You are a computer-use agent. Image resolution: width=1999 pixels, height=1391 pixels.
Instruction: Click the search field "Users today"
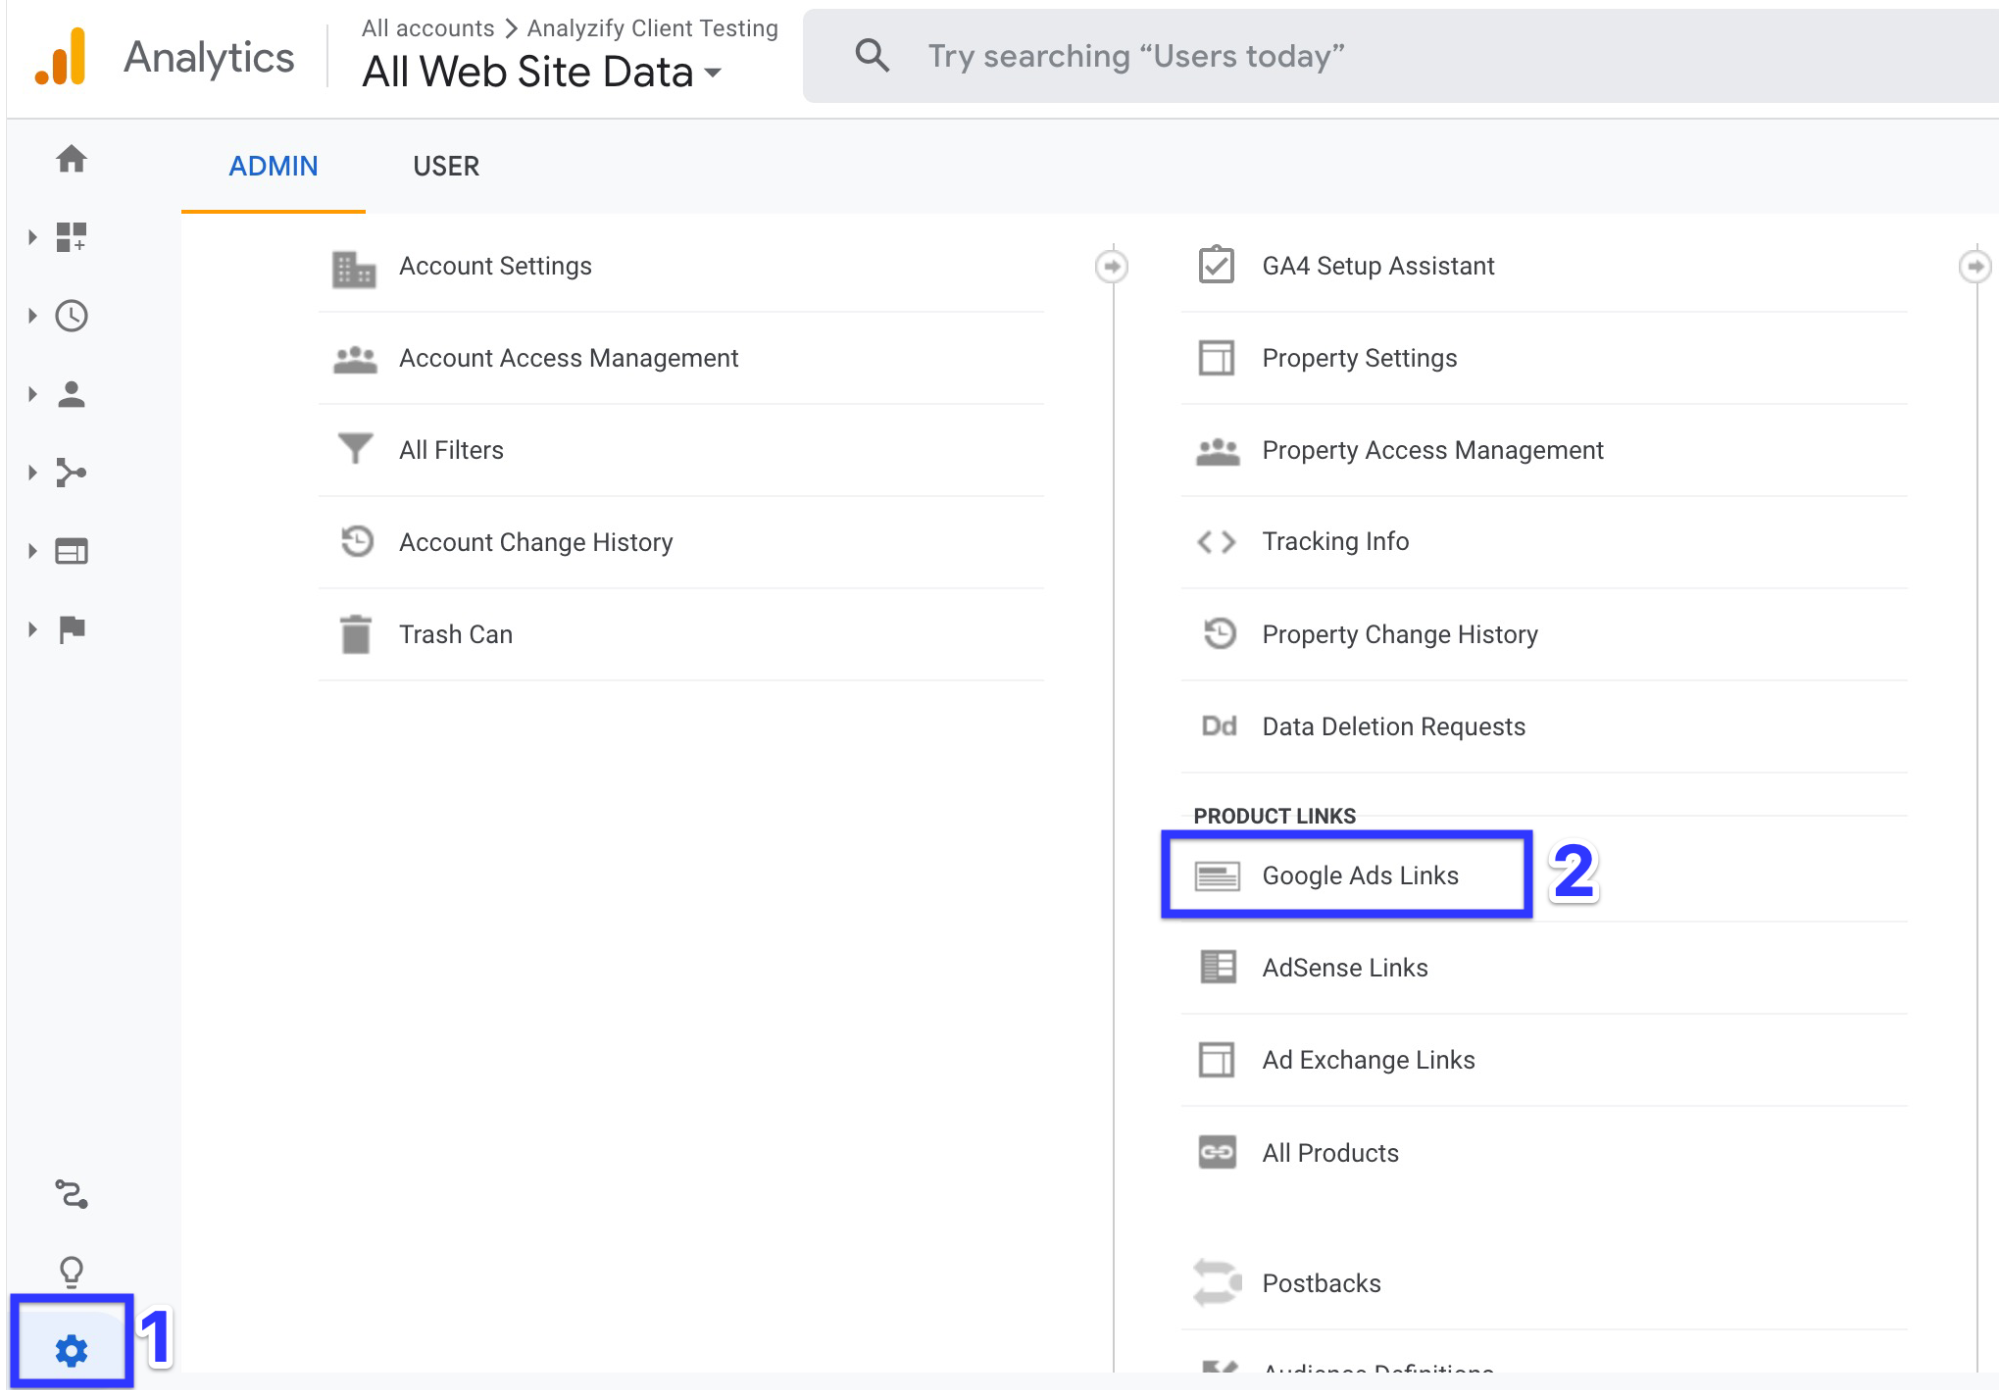pyautogui.click(x=1400, y=56)
